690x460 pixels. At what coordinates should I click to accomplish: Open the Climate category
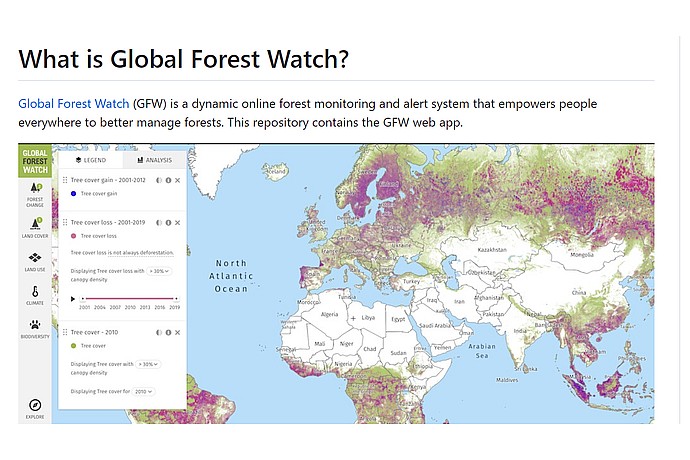35,295
